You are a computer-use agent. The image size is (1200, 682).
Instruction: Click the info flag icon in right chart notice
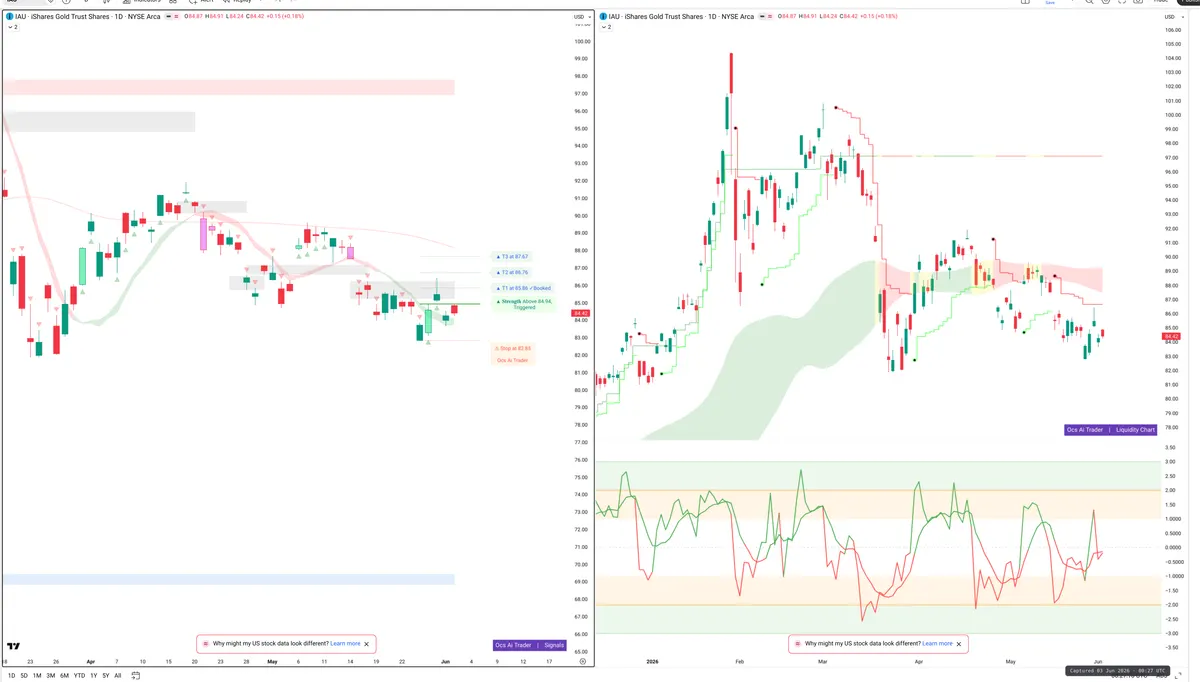click(x=797, y=644)
